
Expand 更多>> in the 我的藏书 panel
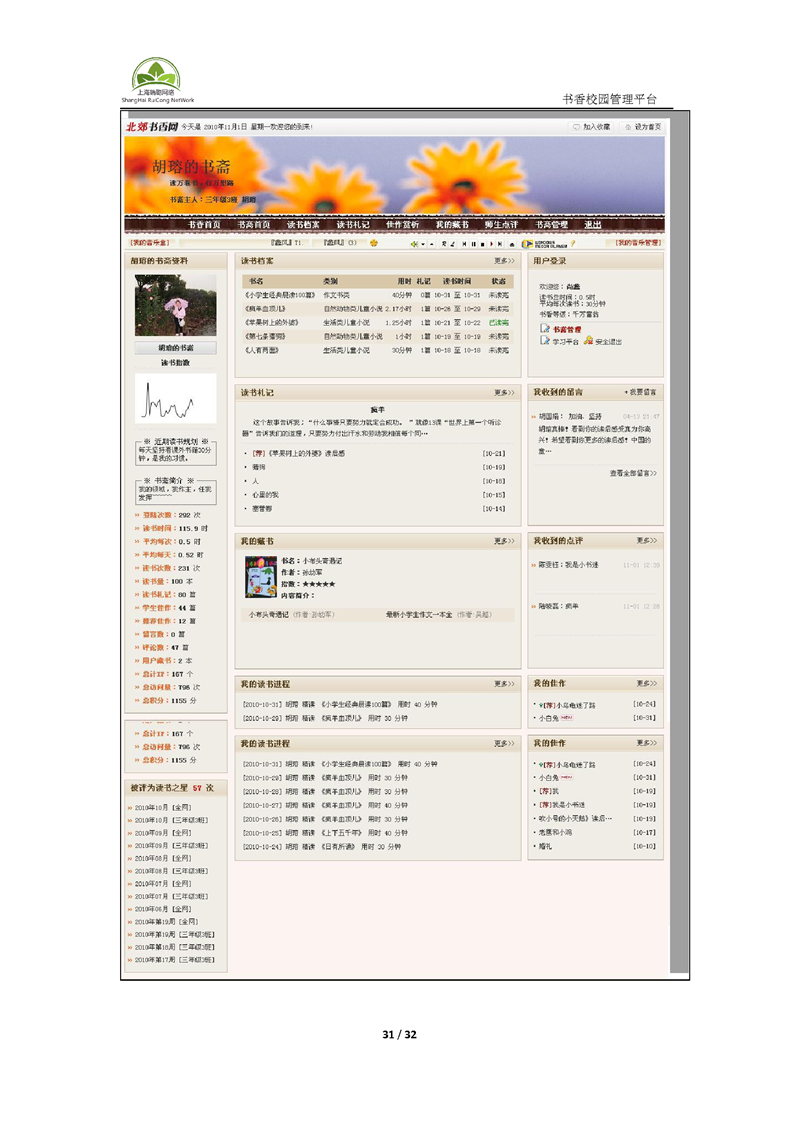coord(504,541)
